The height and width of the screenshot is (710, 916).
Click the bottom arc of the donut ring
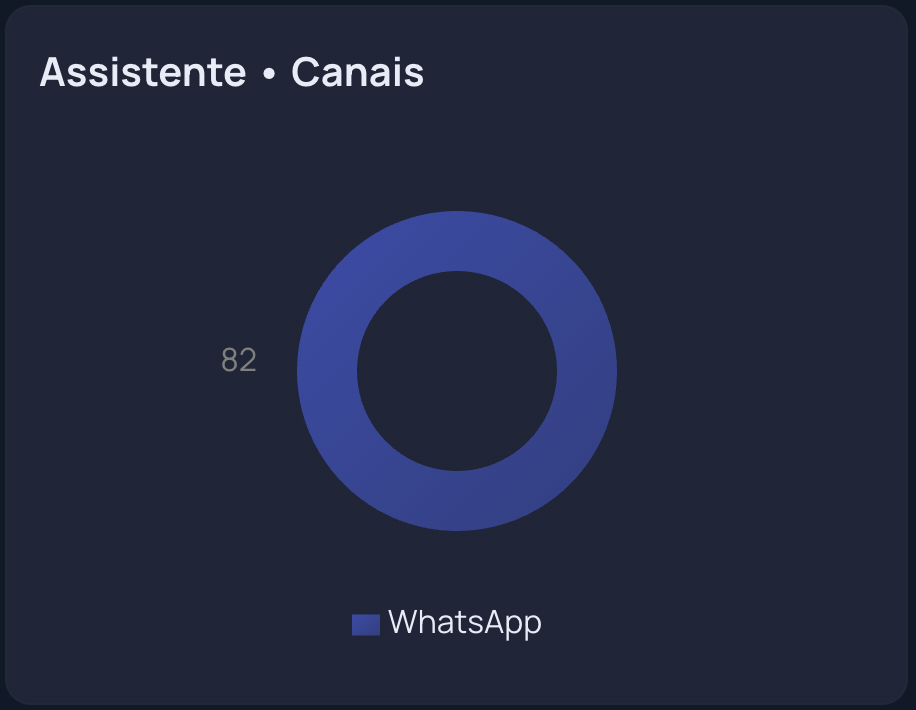point(457,501)
